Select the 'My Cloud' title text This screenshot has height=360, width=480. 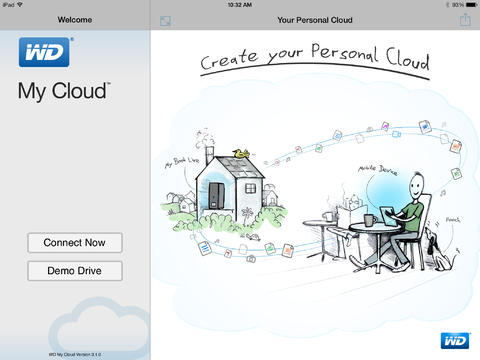tap(64, 91)
